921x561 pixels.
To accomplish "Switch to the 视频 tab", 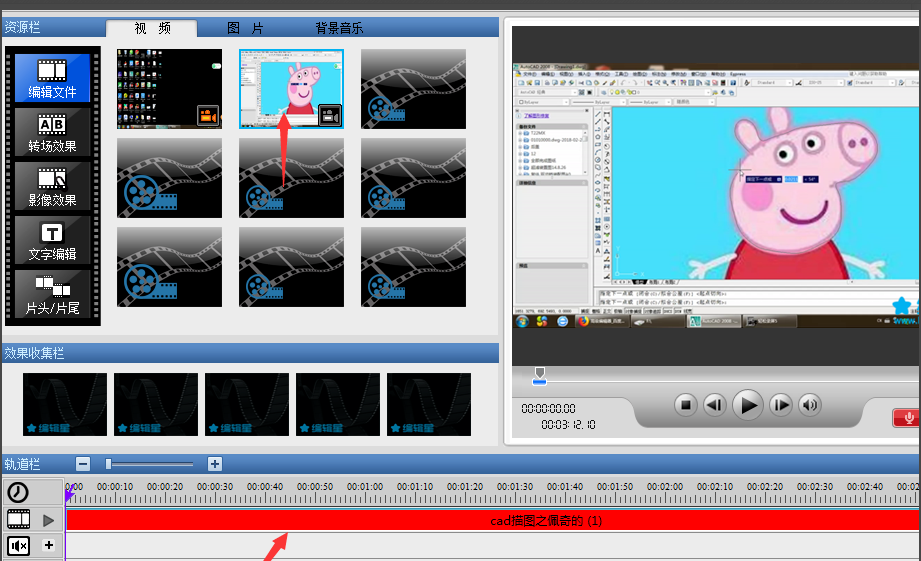I will click(x=152, y=28).
